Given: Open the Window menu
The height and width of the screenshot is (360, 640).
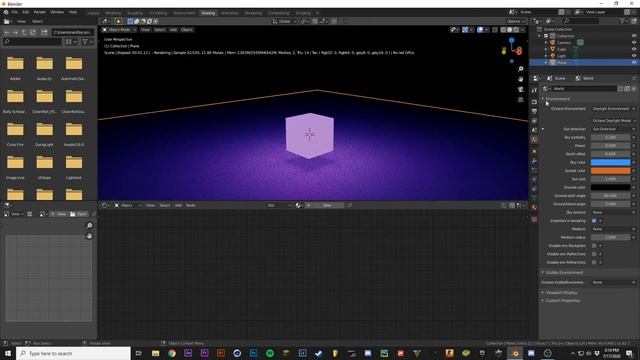Looking at the screenshot, I should coord(57,12).
